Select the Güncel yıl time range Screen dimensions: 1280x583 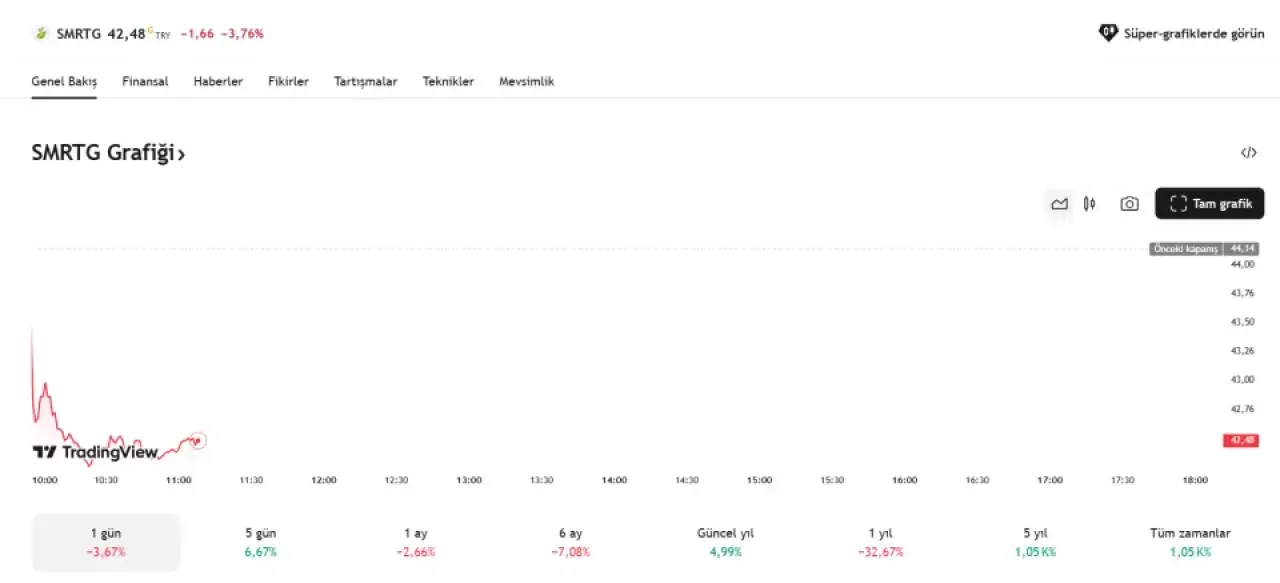click(725, 542)
